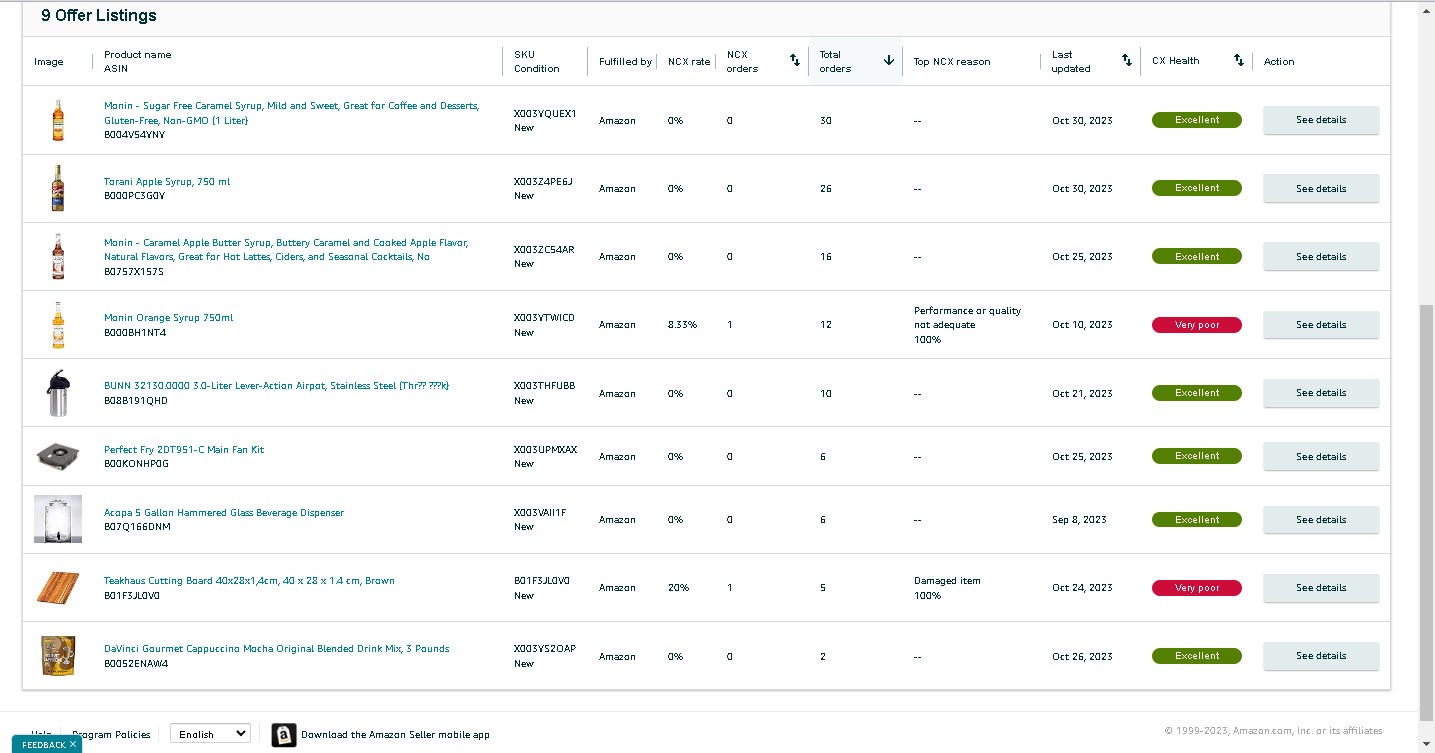Click the Top NCX reason column header

tap(952, 62)
